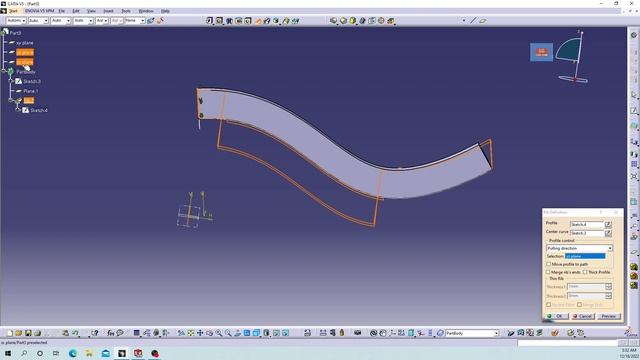The height and width of the screenshot is (360, 640).
Task: Open the None dropdown in the top toolbar
Action: [x=142, y=20]
